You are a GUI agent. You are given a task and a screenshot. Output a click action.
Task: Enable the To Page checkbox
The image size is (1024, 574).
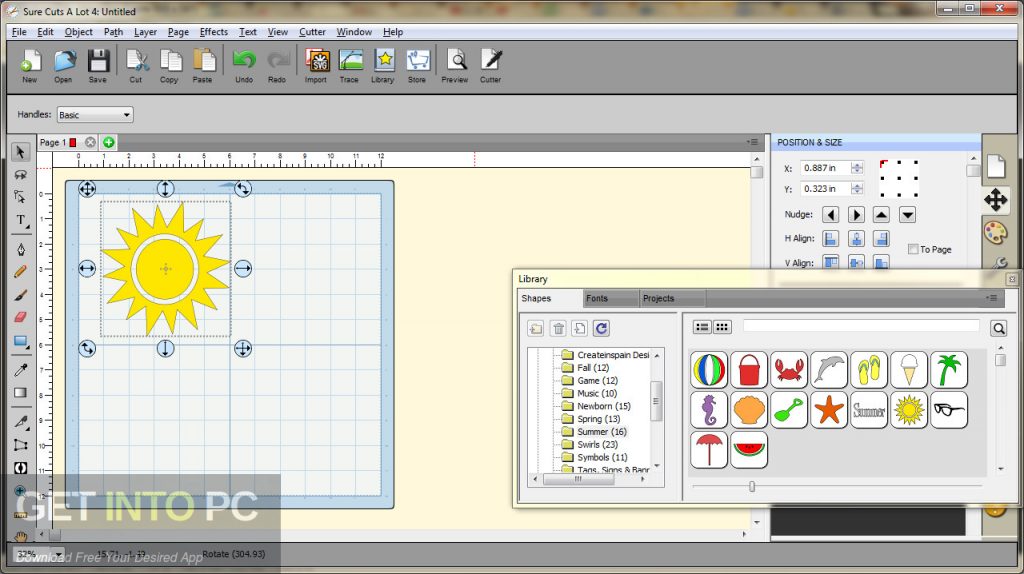(912, 249)
